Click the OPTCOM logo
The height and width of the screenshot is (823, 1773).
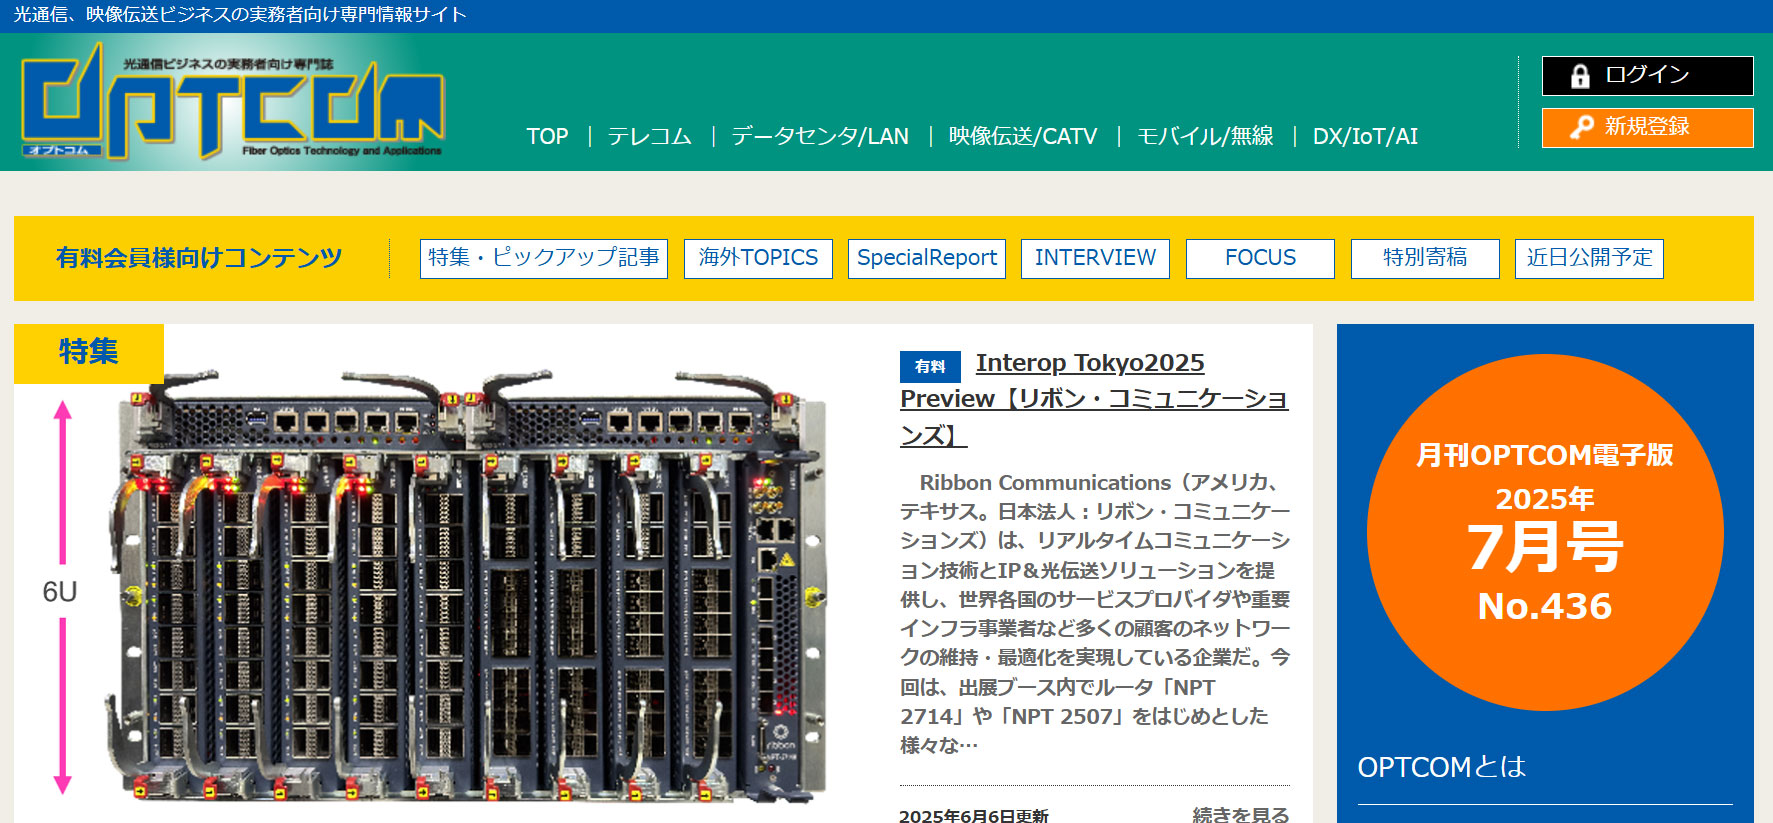click(232, 102)
